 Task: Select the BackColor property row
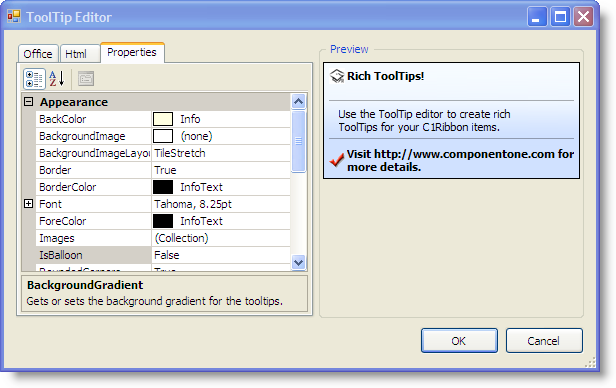[163, 119]
